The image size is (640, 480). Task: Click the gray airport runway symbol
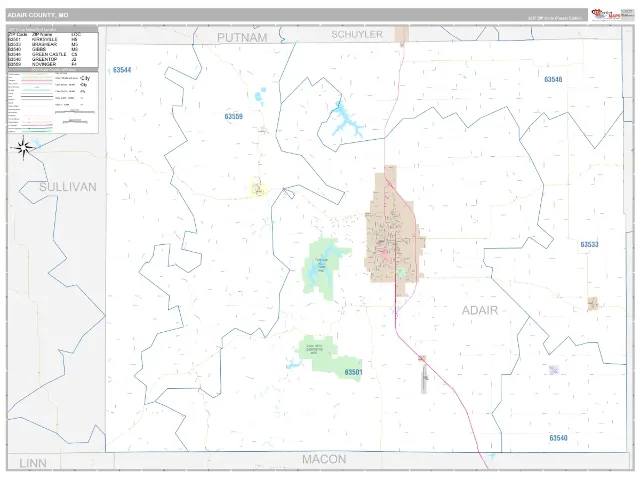(x=424, y=378)
